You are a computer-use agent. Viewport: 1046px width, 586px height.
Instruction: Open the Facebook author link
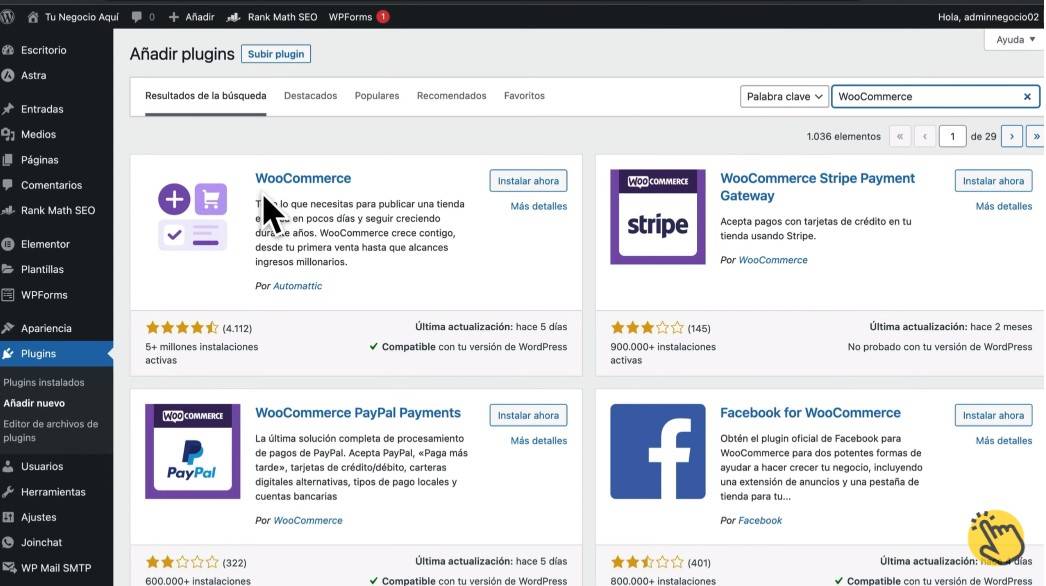pos(760,520)
